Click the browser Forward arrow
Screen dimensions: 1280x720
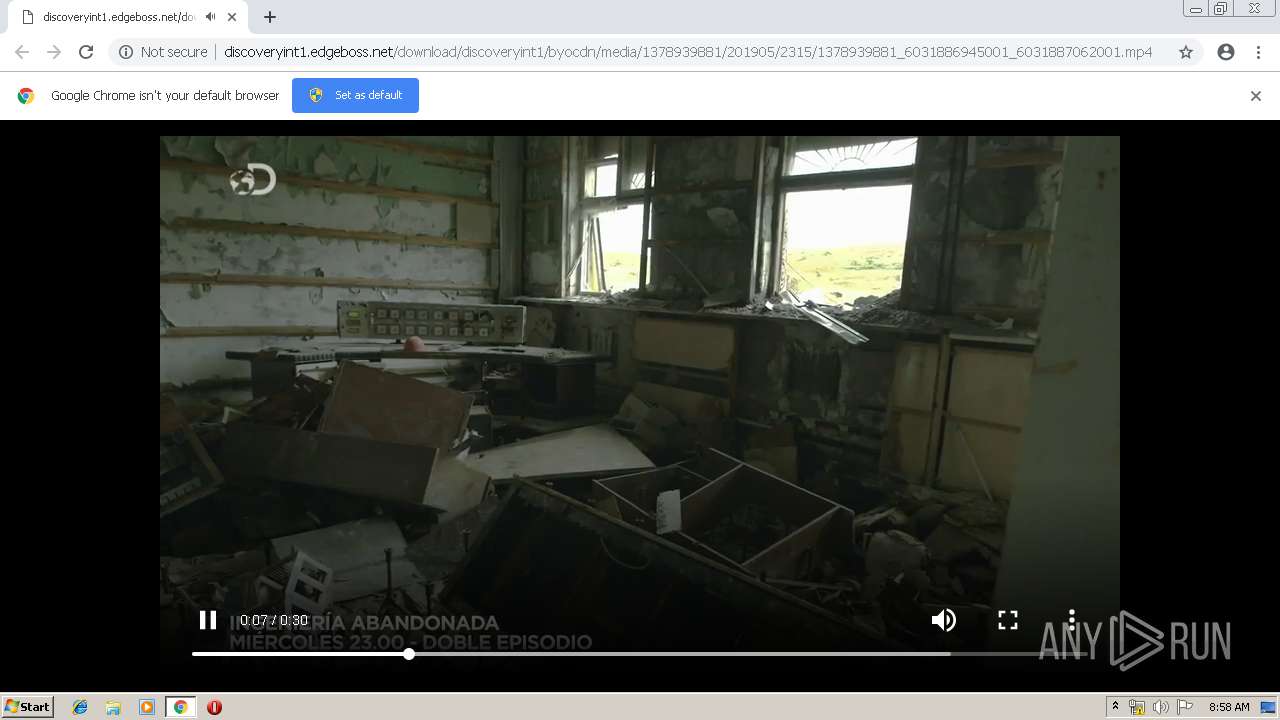pos(54,52)
